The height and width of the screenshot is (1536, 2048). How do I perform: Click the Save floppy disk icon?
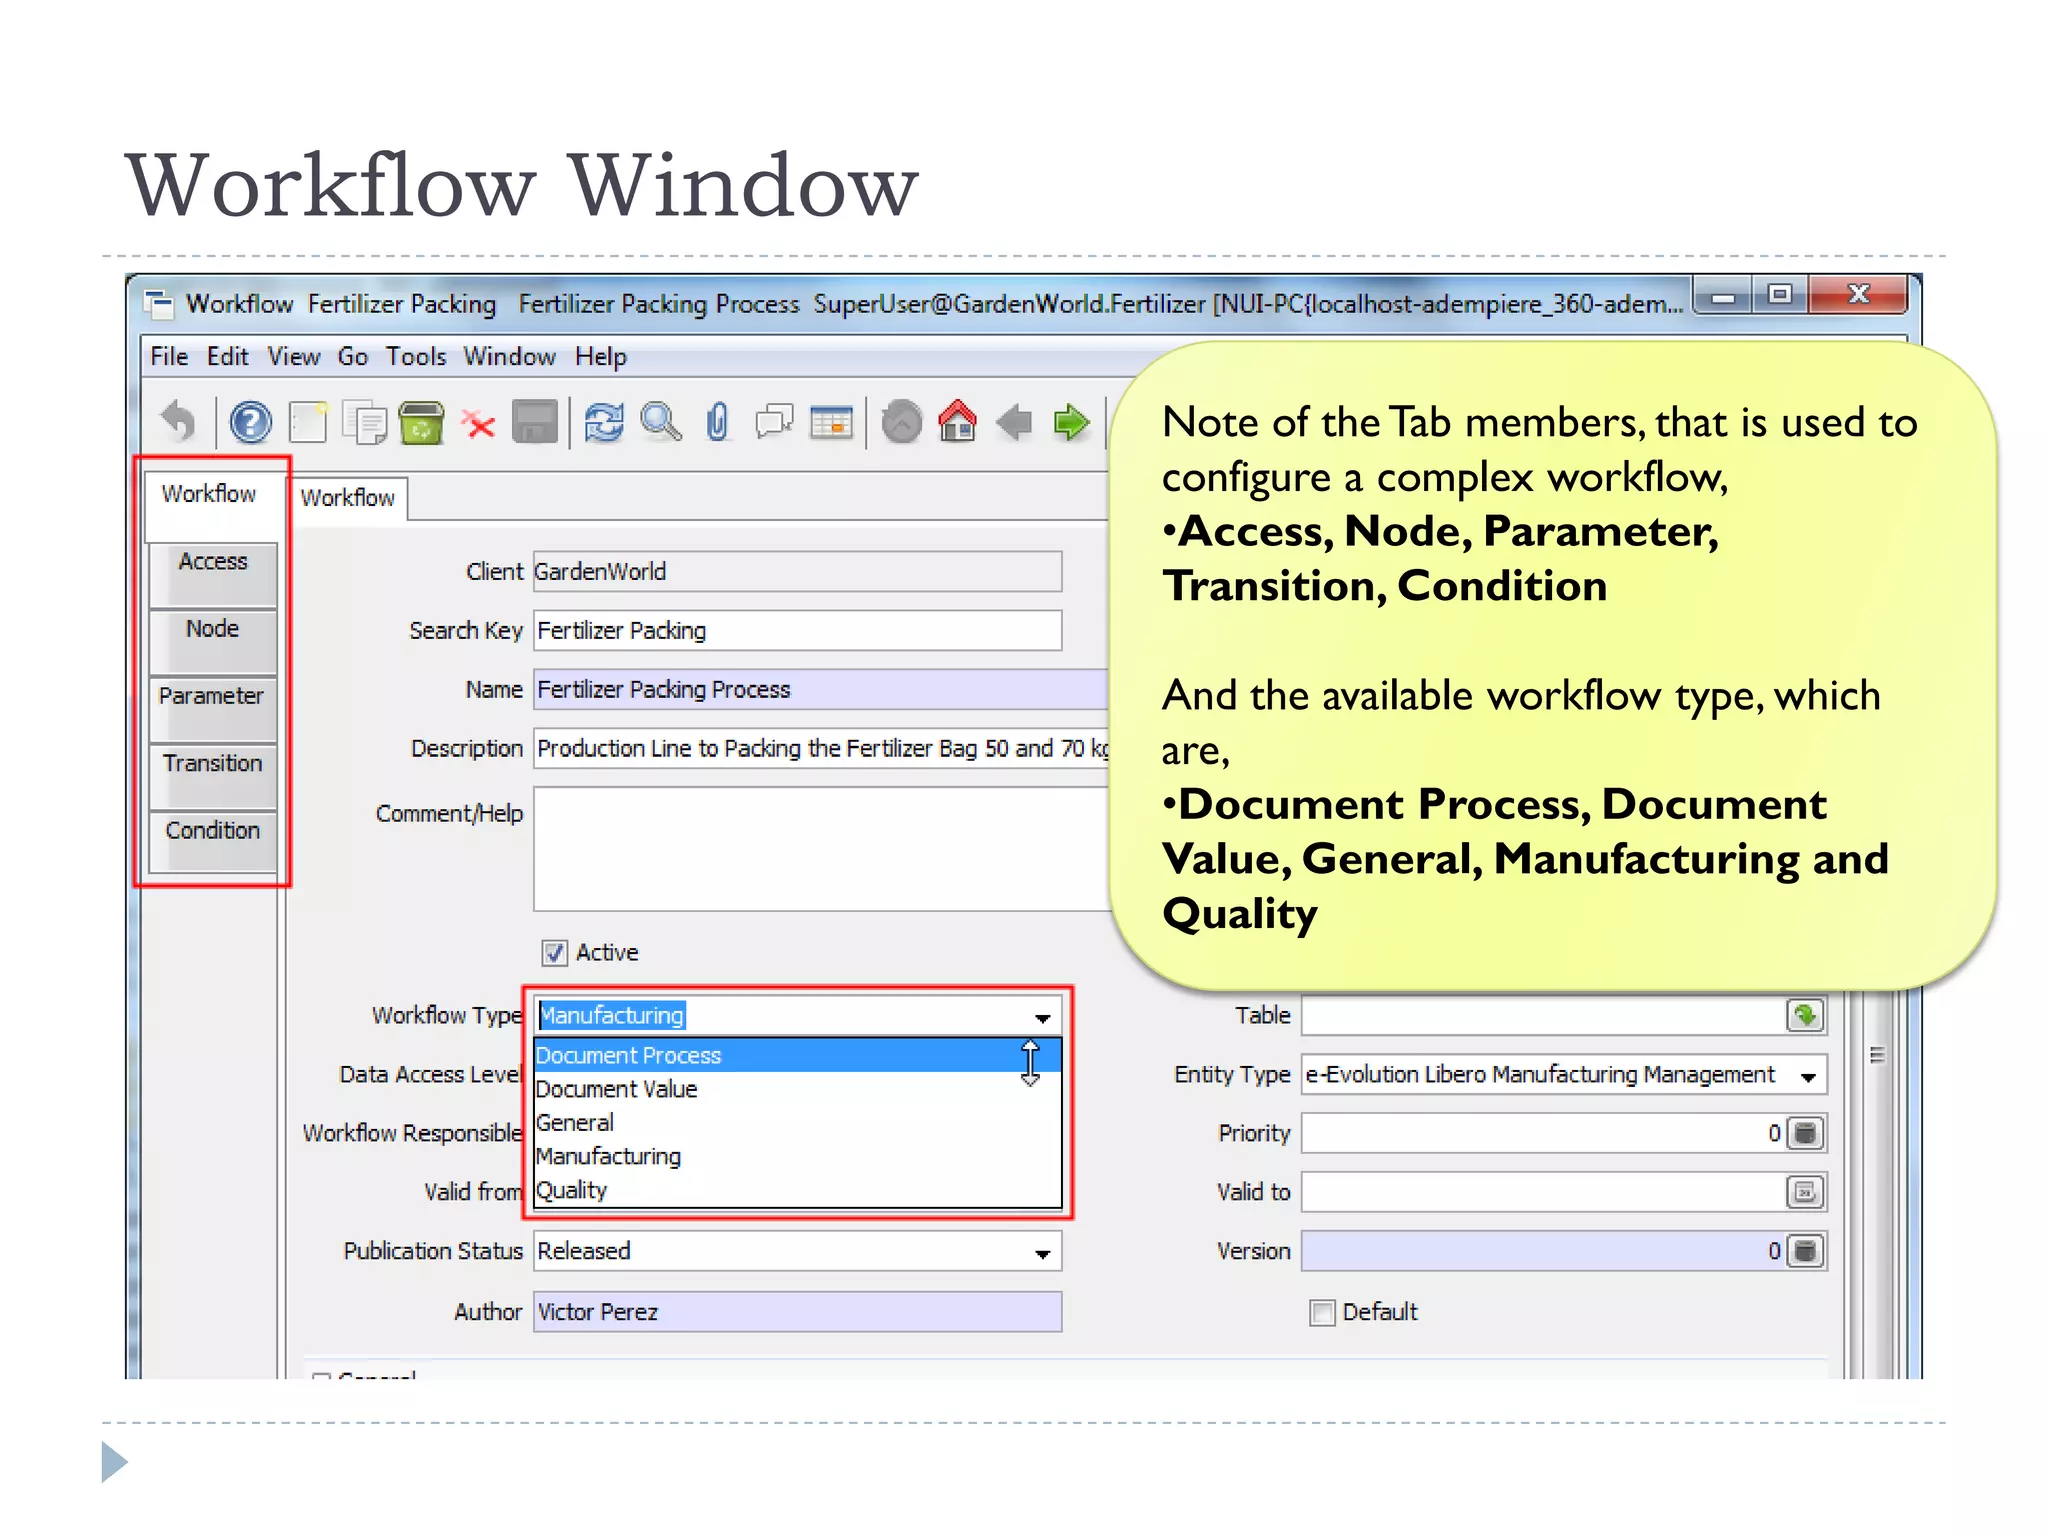point(535,422)
